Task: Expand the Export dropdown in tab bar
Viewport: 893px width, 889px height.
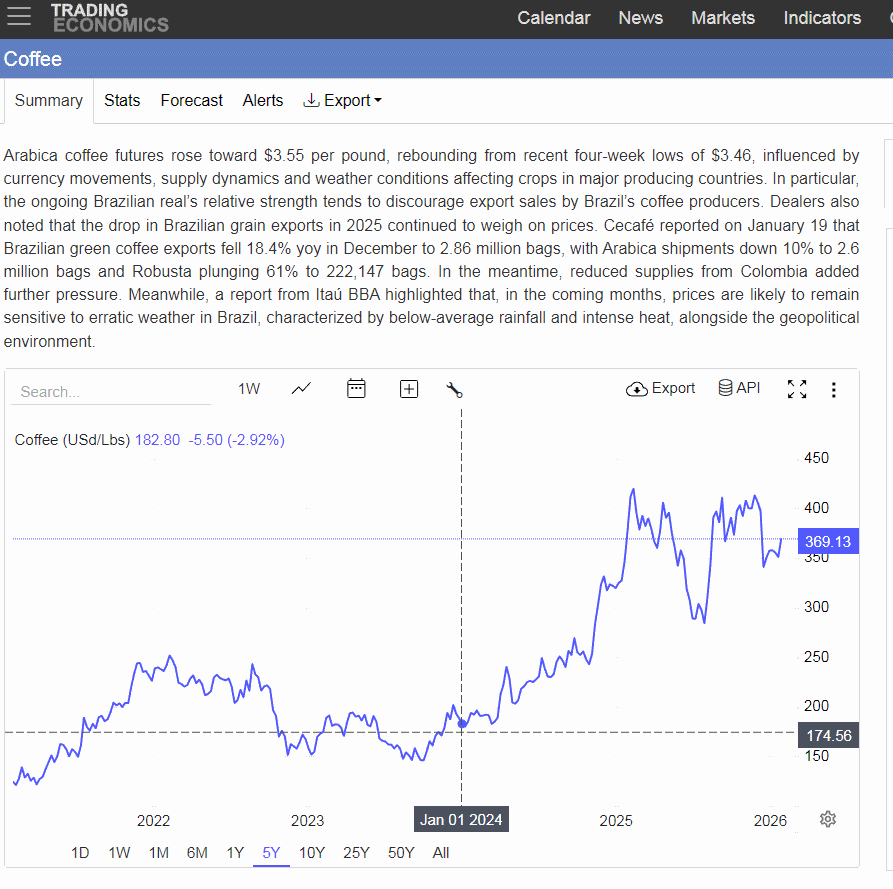Action: click(x=342, y=100)
